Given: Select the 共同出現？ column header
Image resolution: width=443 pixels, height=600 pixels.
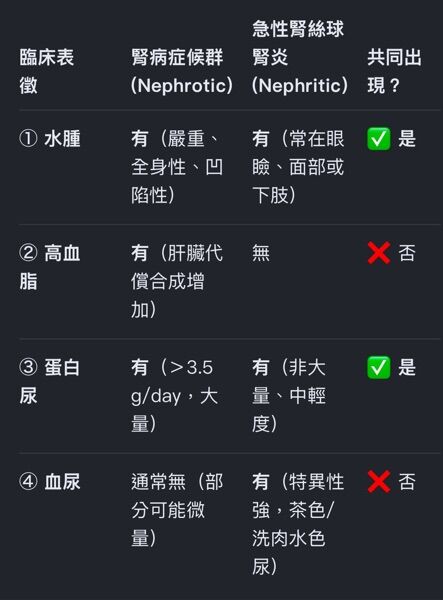Looking at the screenshot, I should click(394, 71).
